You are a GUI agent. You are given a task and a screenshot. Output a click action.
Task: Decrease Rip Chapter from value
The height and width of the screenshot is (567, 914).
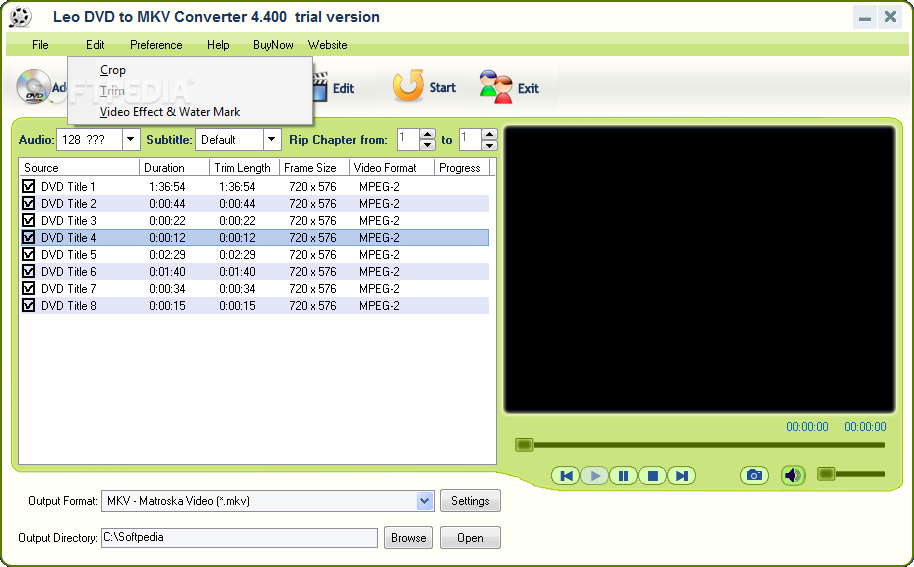[x=428, y=145]
